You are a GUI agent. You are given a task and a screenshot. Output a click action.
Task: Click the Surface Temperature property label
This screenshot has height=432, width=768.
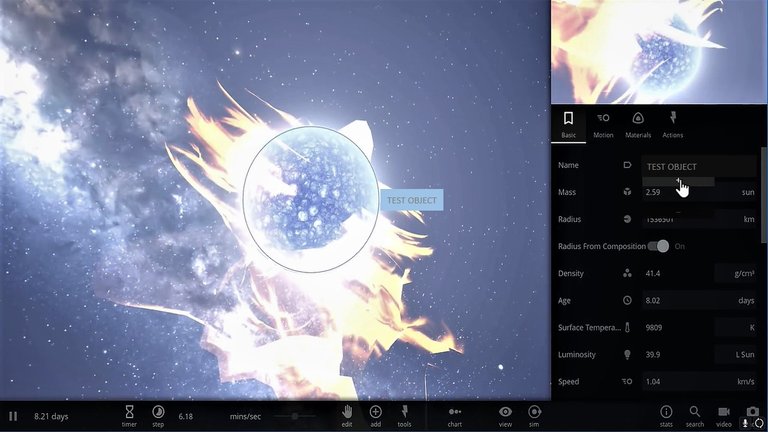tap(589, 328)
